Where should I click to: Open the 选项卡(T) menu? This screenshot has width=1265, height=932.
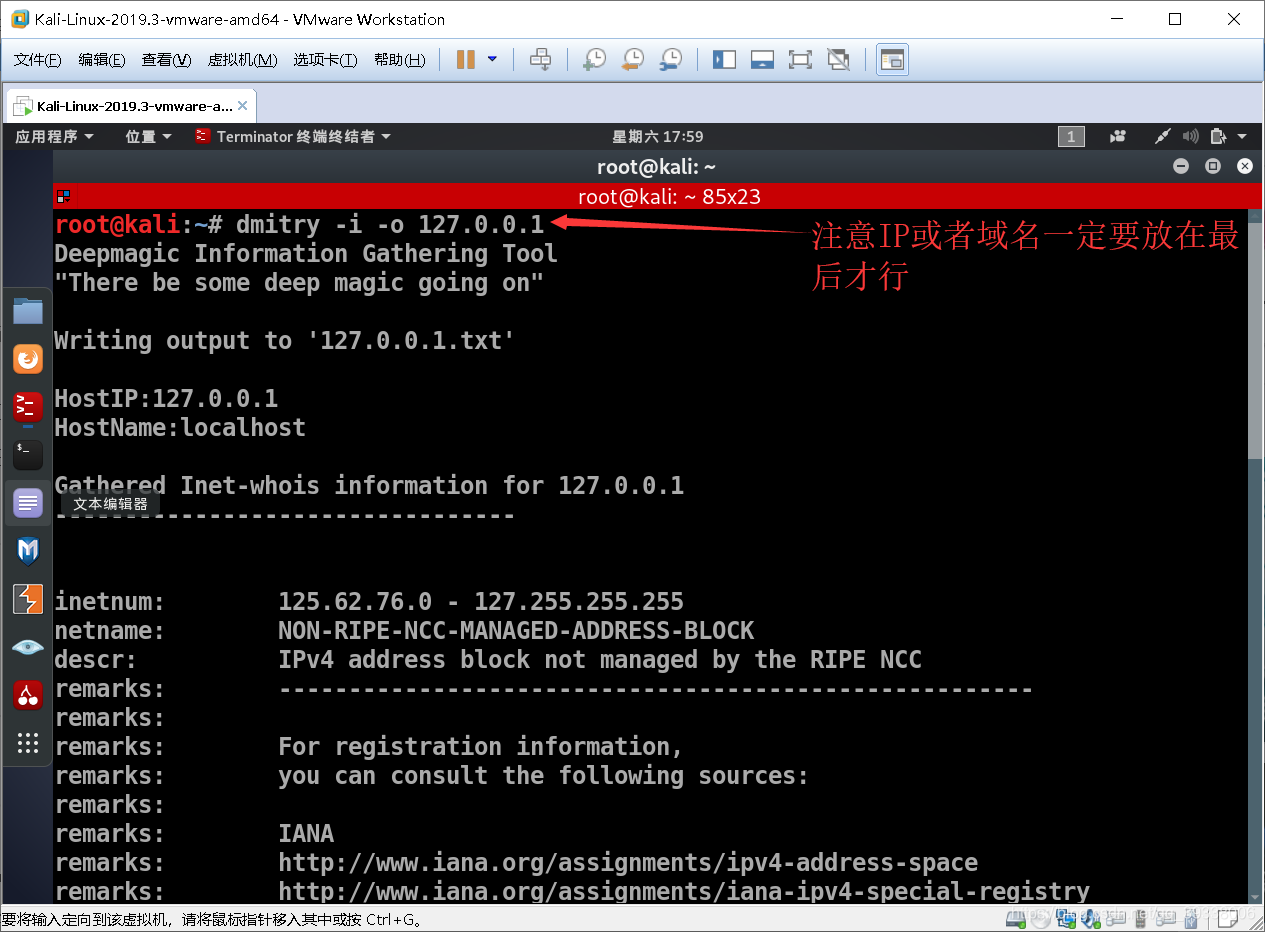click(325, 60)
